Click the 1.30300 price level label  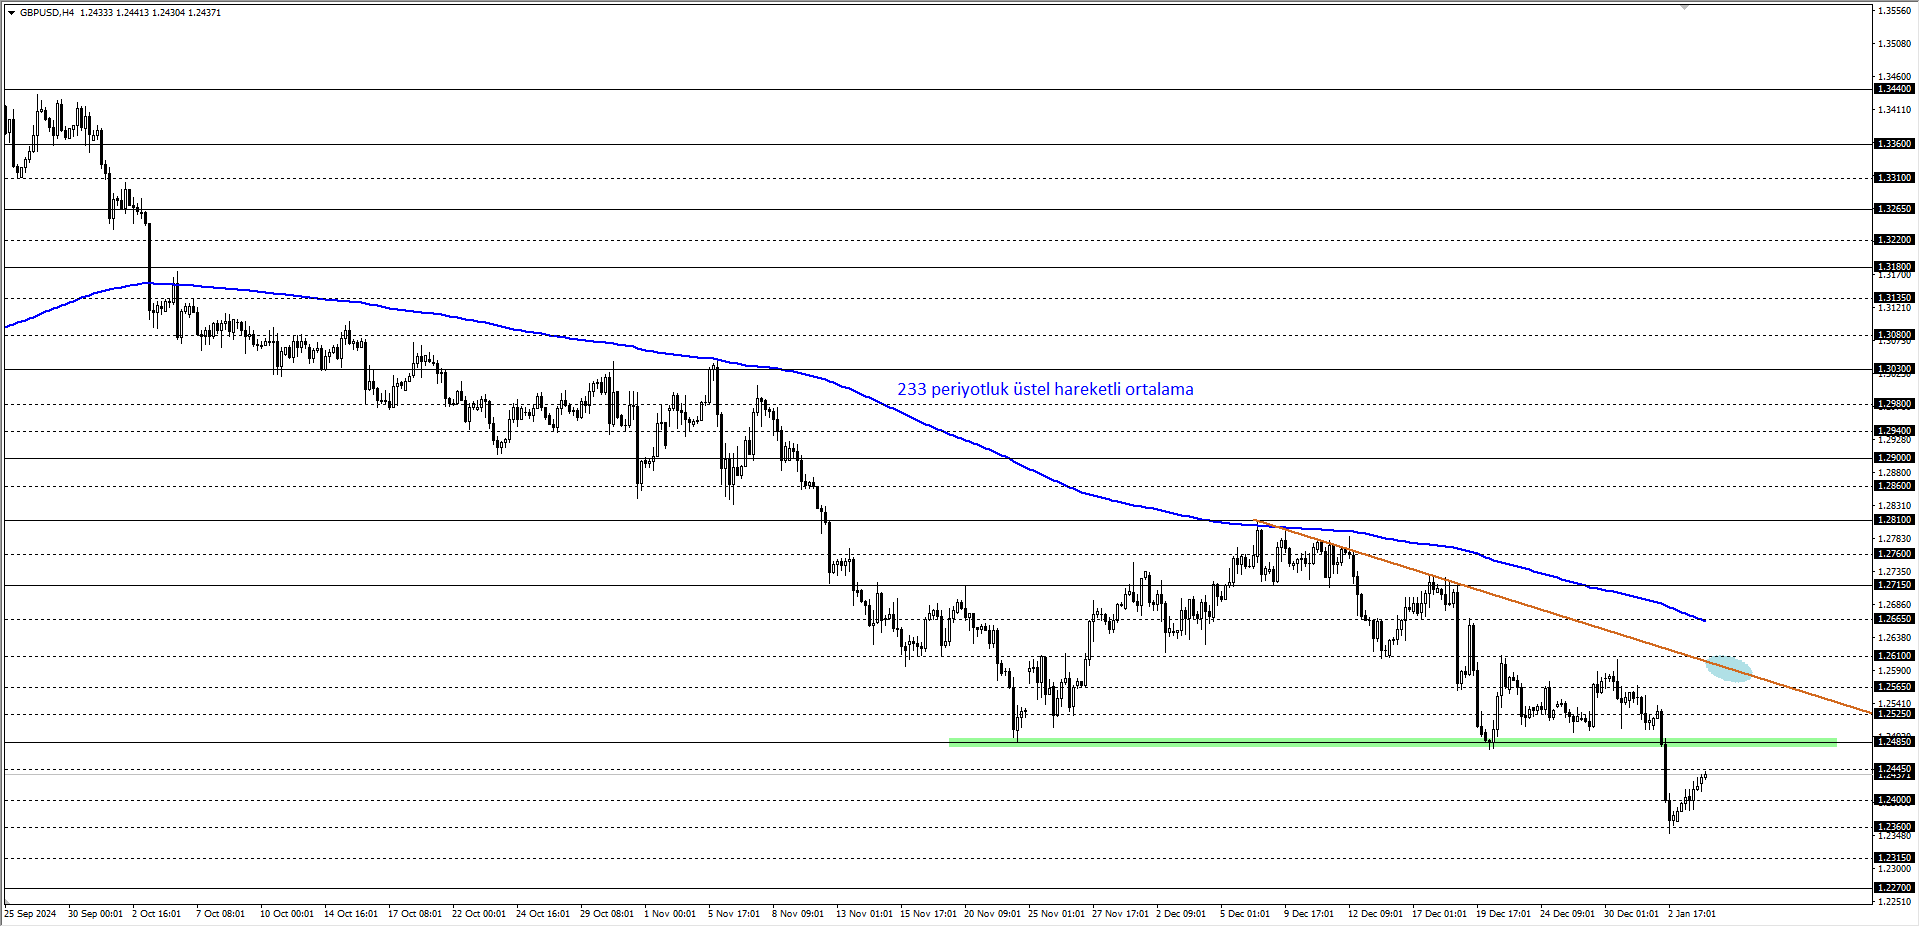tap(1894, 369)
